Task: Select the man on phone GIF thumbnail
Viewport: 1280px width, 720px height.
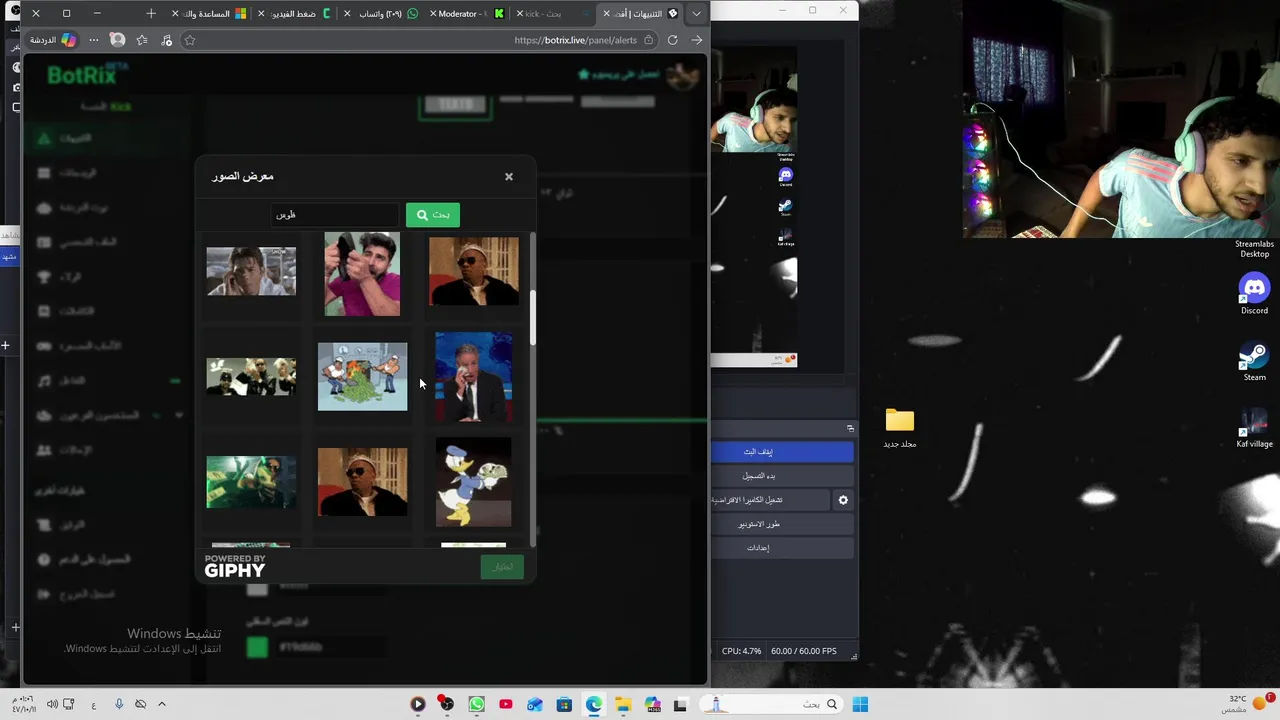Action: (251, 271)
